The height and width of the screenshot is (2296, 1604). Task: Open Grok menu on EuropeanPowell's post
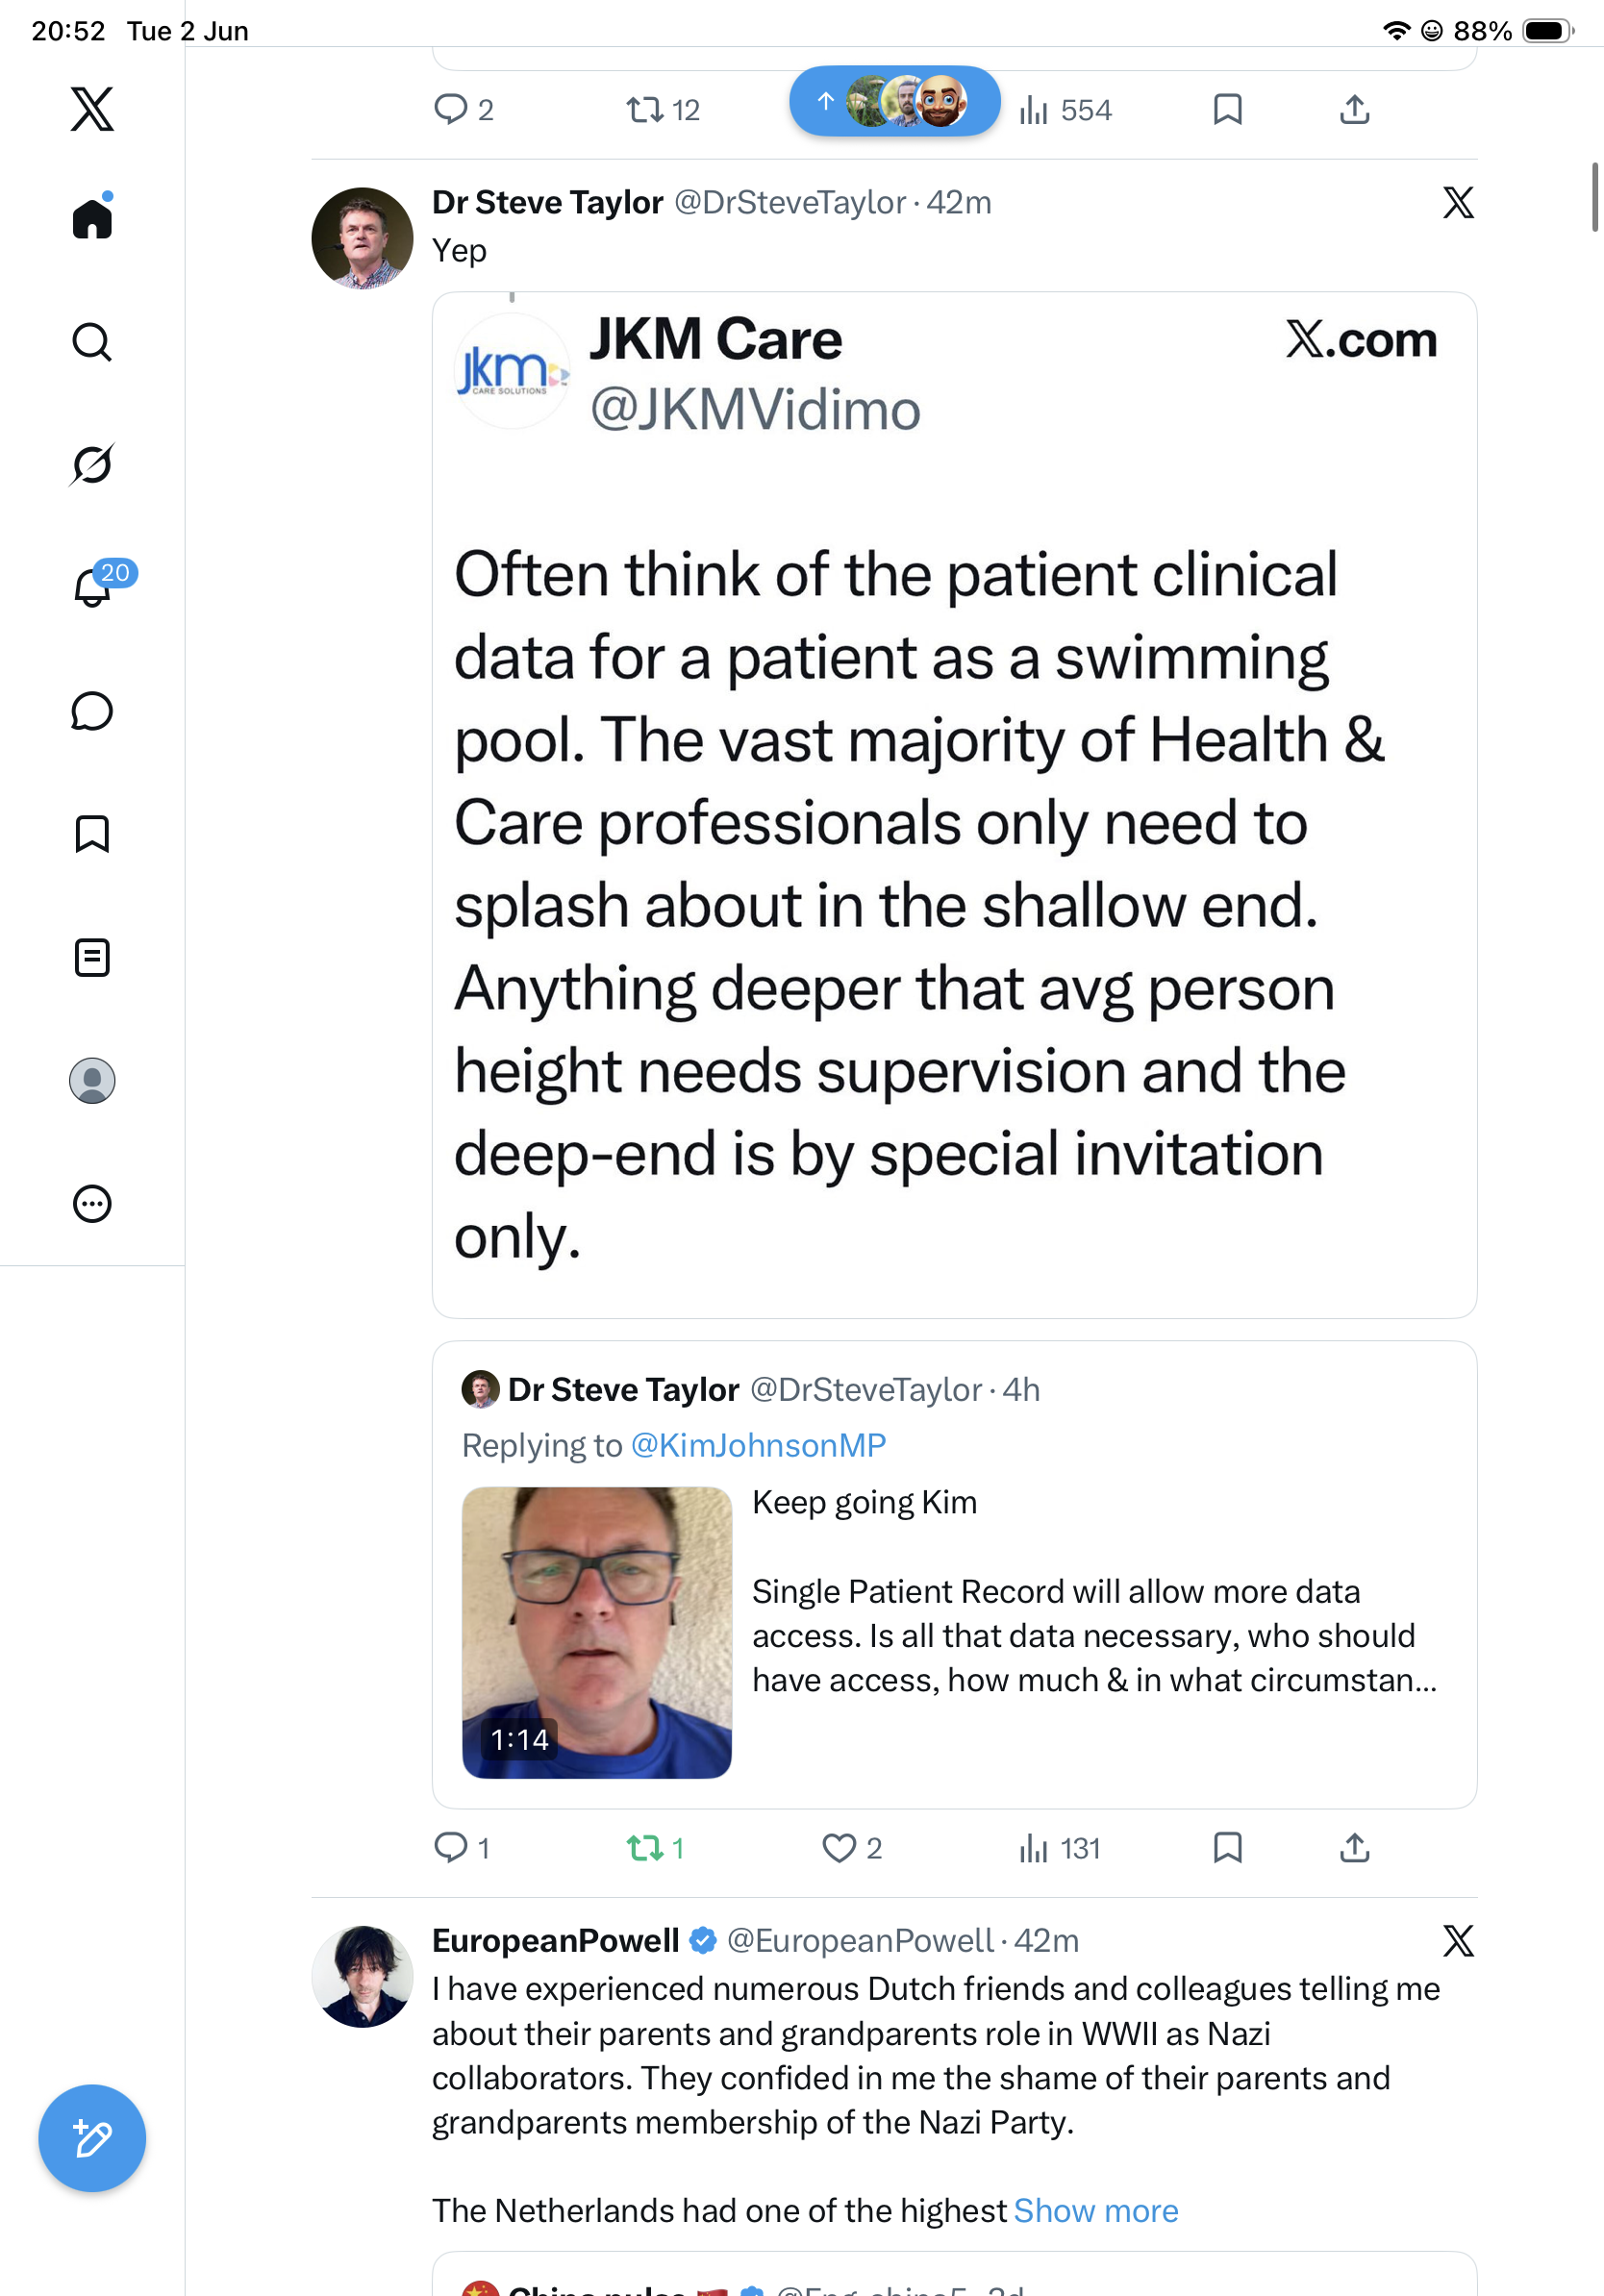pyautogui.click(x=1458, y=1941)
